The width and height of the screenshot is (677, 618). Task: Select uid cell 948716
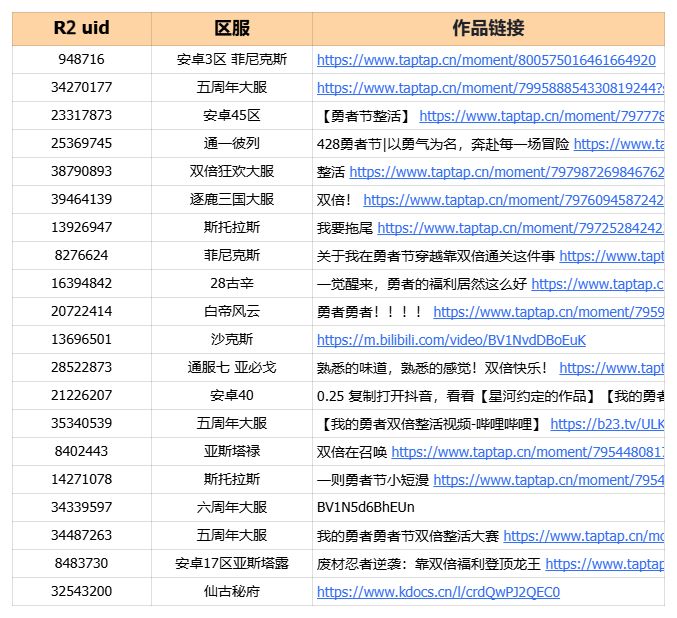(82, 60)
